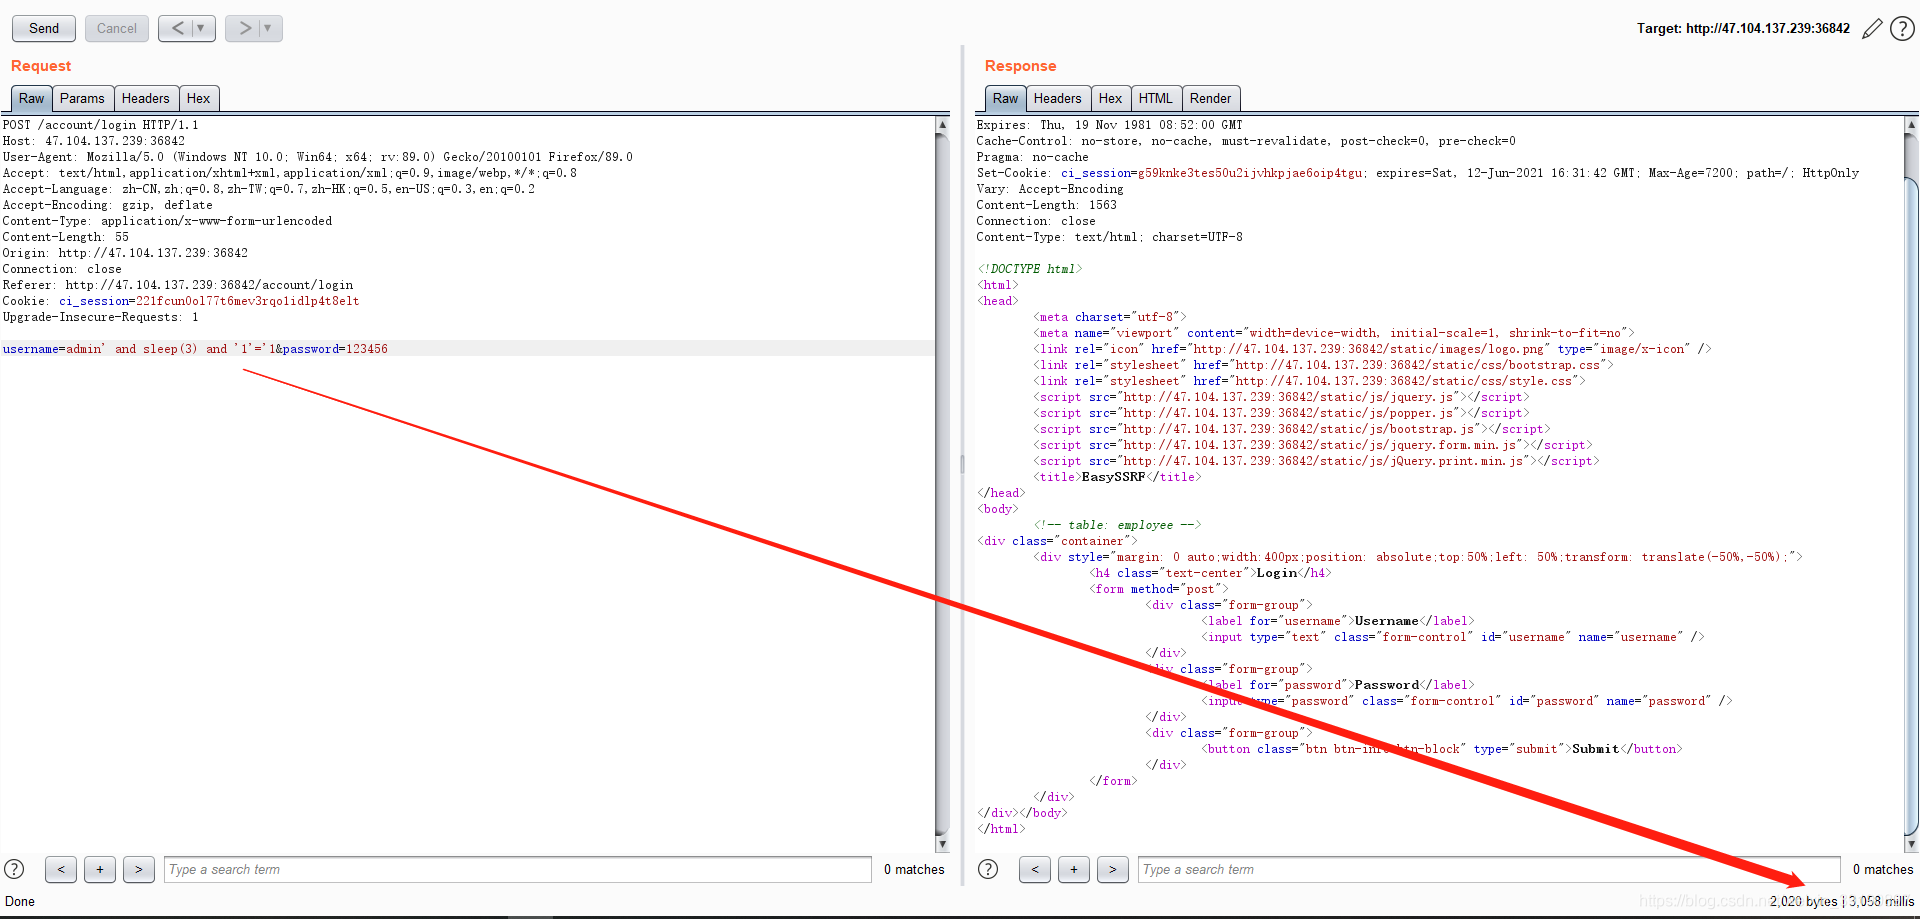Click the response bytes and millis status
Image resolution: width=1920 pixels, height=919 pixels.
pos(1842,901)
